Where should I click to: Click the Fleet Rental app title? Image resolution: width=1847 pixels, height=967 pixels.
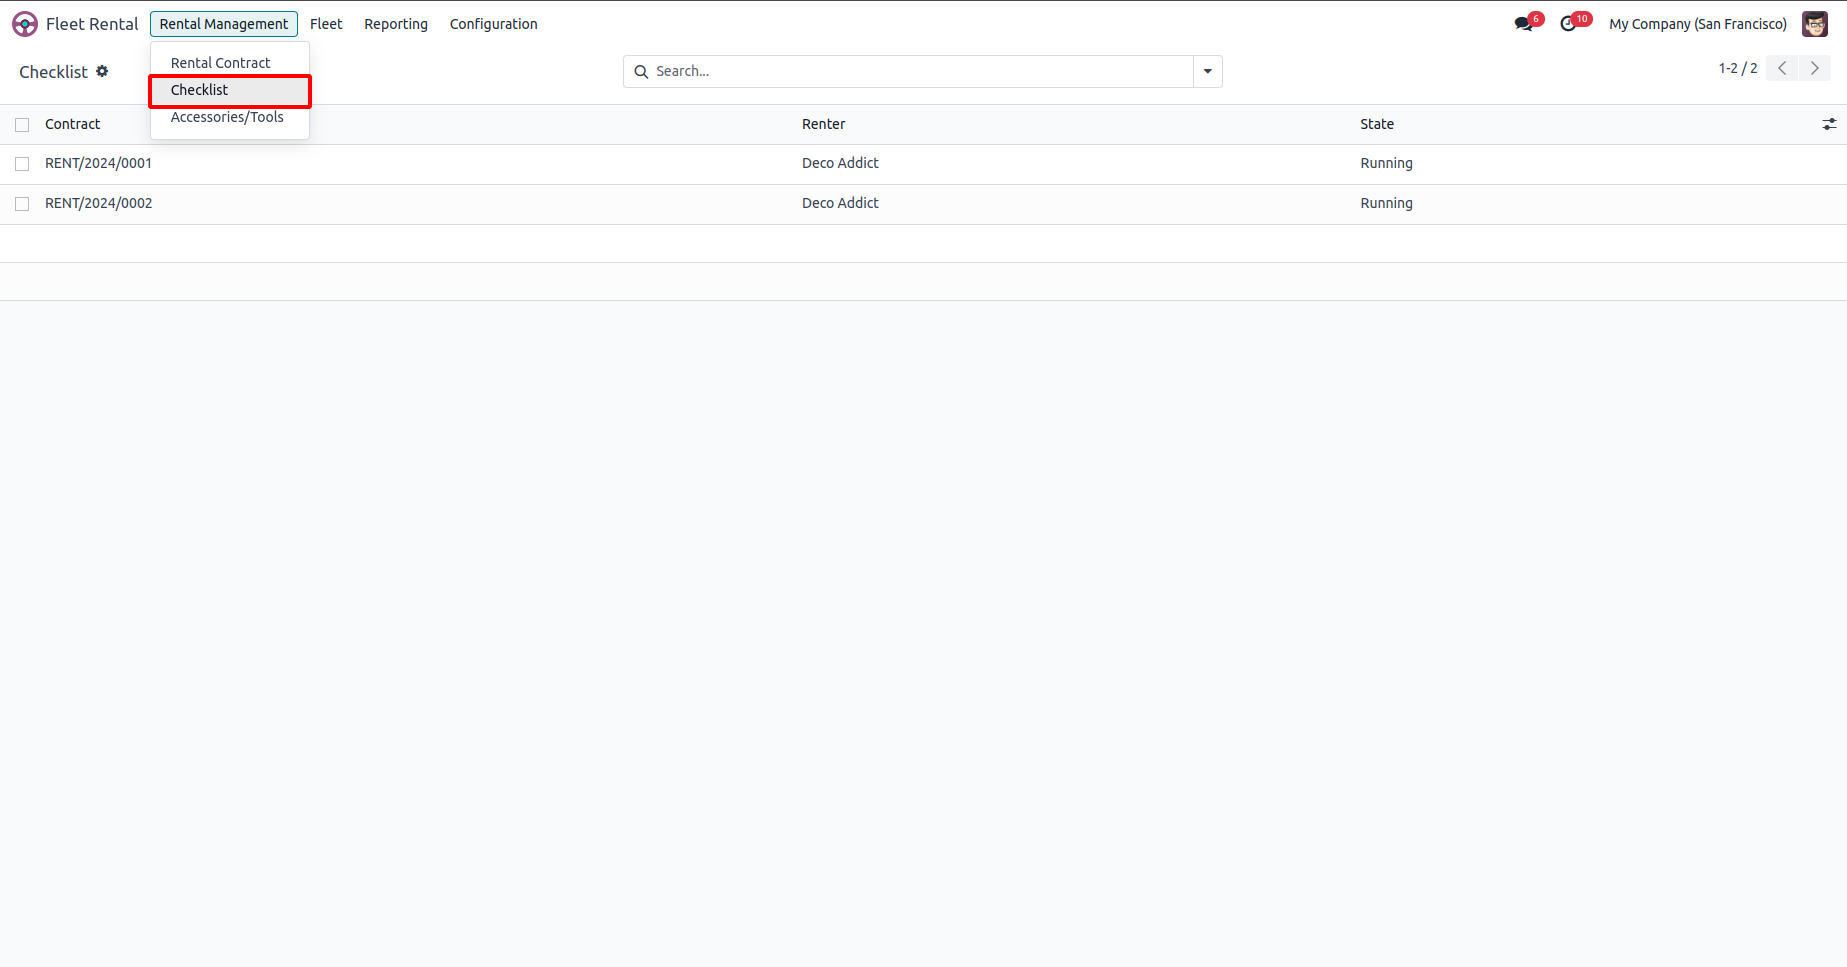tap(92, 24)
